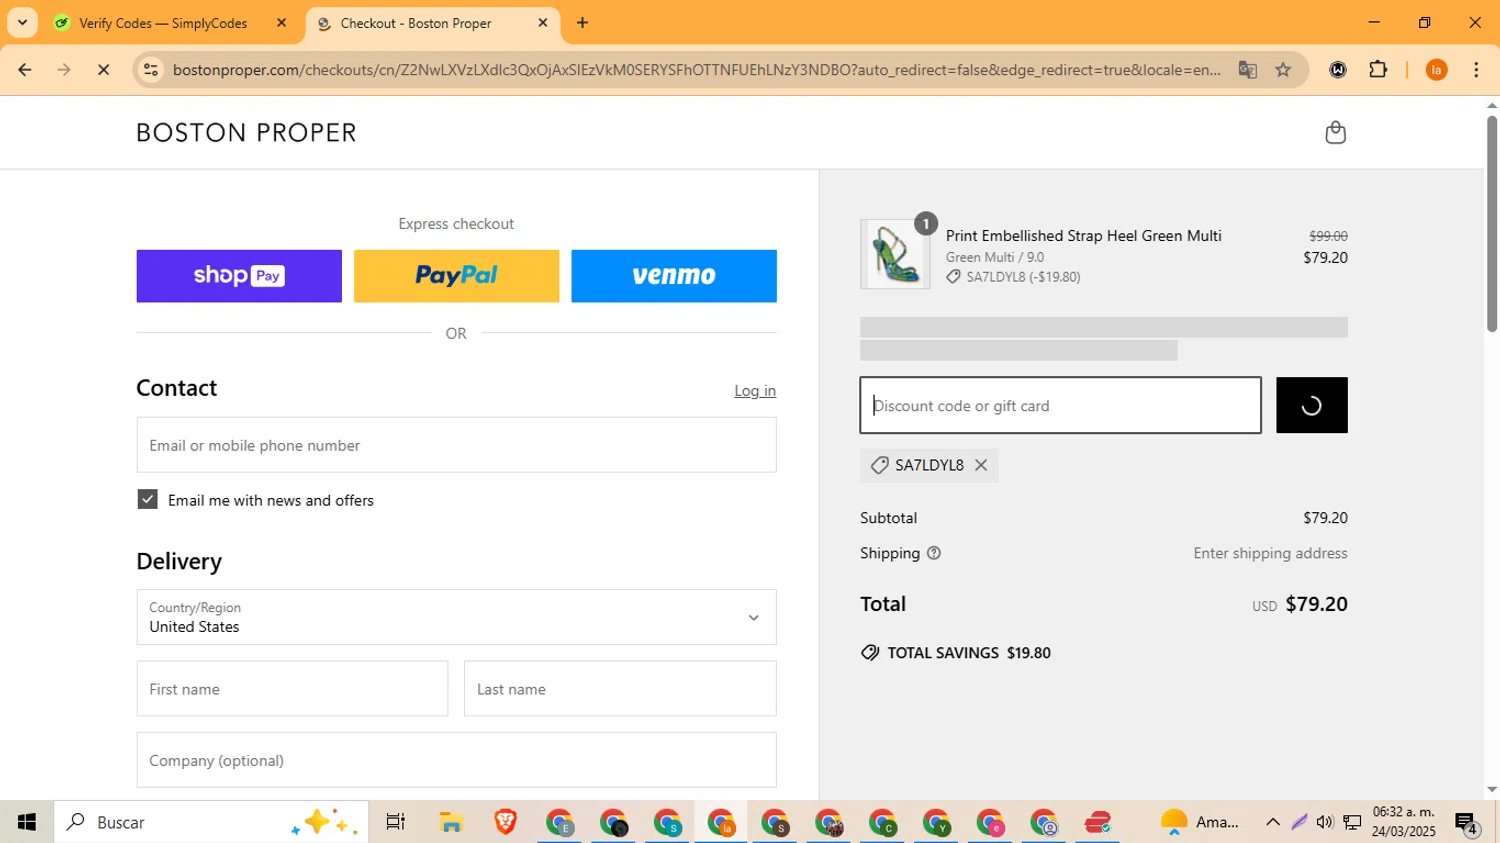Close the Checkout Boston Proper tab
The width and height of the screenshot is (1500, 843).
pos(543,23)
